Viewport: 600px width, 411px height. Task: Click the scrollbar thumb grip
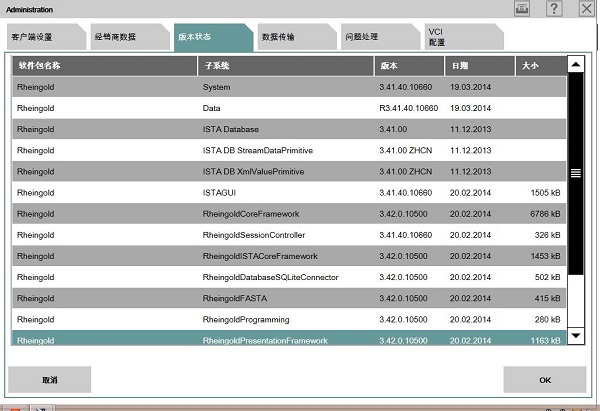(x=576, y=173)
